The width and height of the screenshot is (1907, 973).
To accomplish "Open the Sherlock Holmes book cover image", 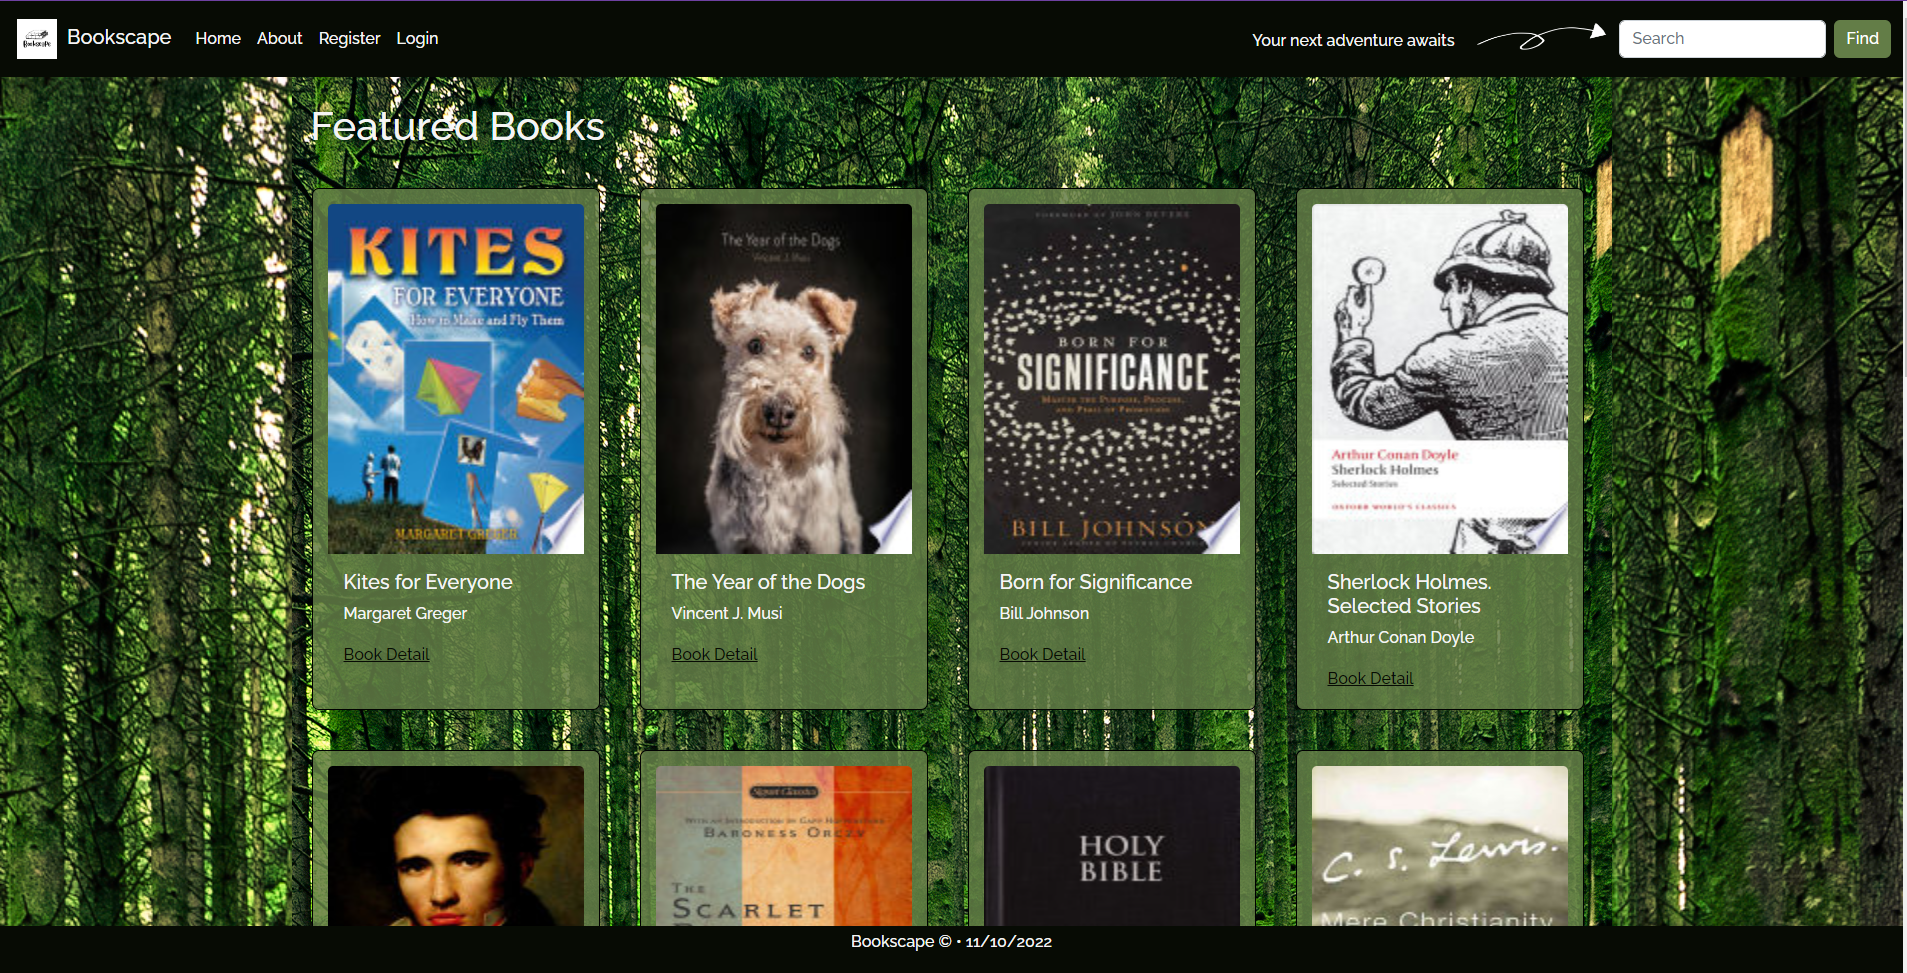I will pyautogui.click(x=1440, y=379).
